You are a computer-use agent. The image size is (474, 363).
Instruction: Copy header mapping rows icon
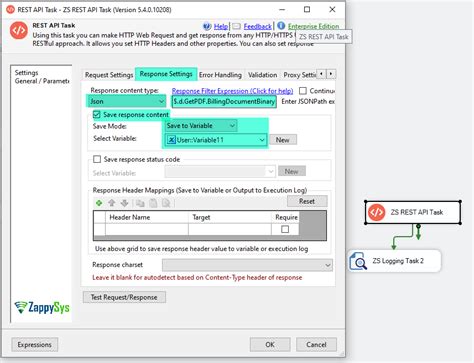tap(140, 203)
